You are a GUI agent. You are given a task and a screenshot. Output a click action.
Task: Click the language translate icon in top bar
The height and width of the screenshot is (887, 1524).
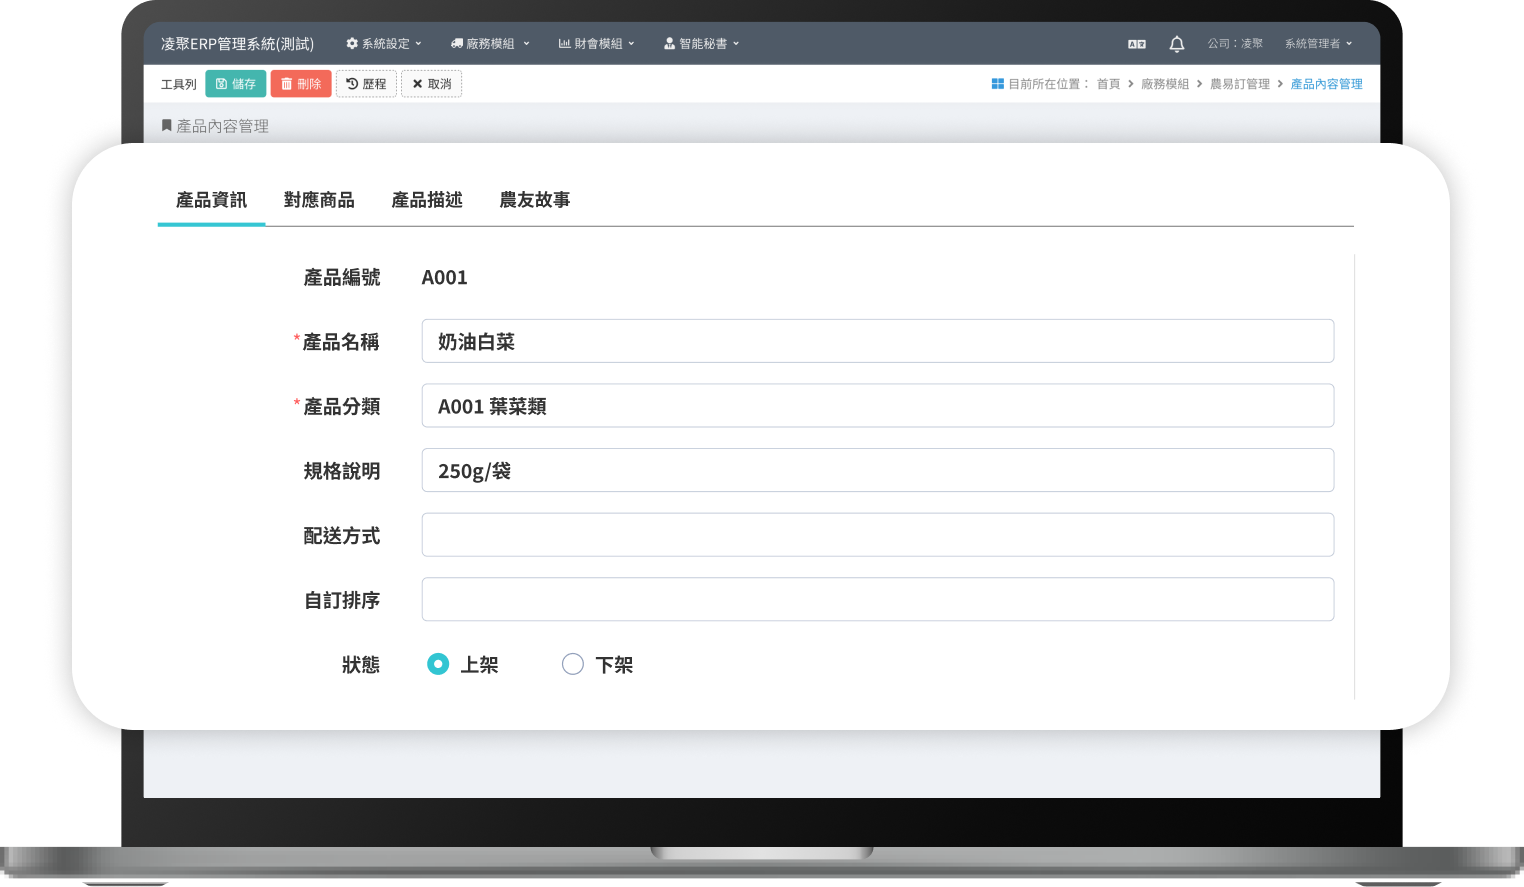pyautogui.click(x=1136, y=43)
